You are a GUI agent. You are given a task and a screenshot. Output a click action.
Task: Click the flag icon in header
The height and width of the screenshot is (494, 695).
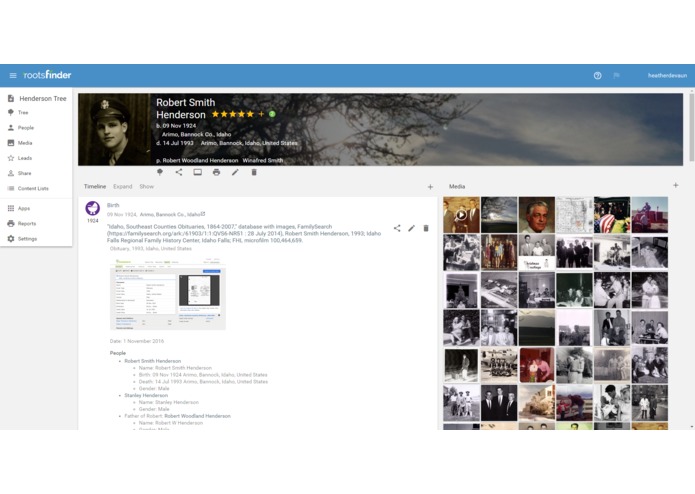[616, 76]
